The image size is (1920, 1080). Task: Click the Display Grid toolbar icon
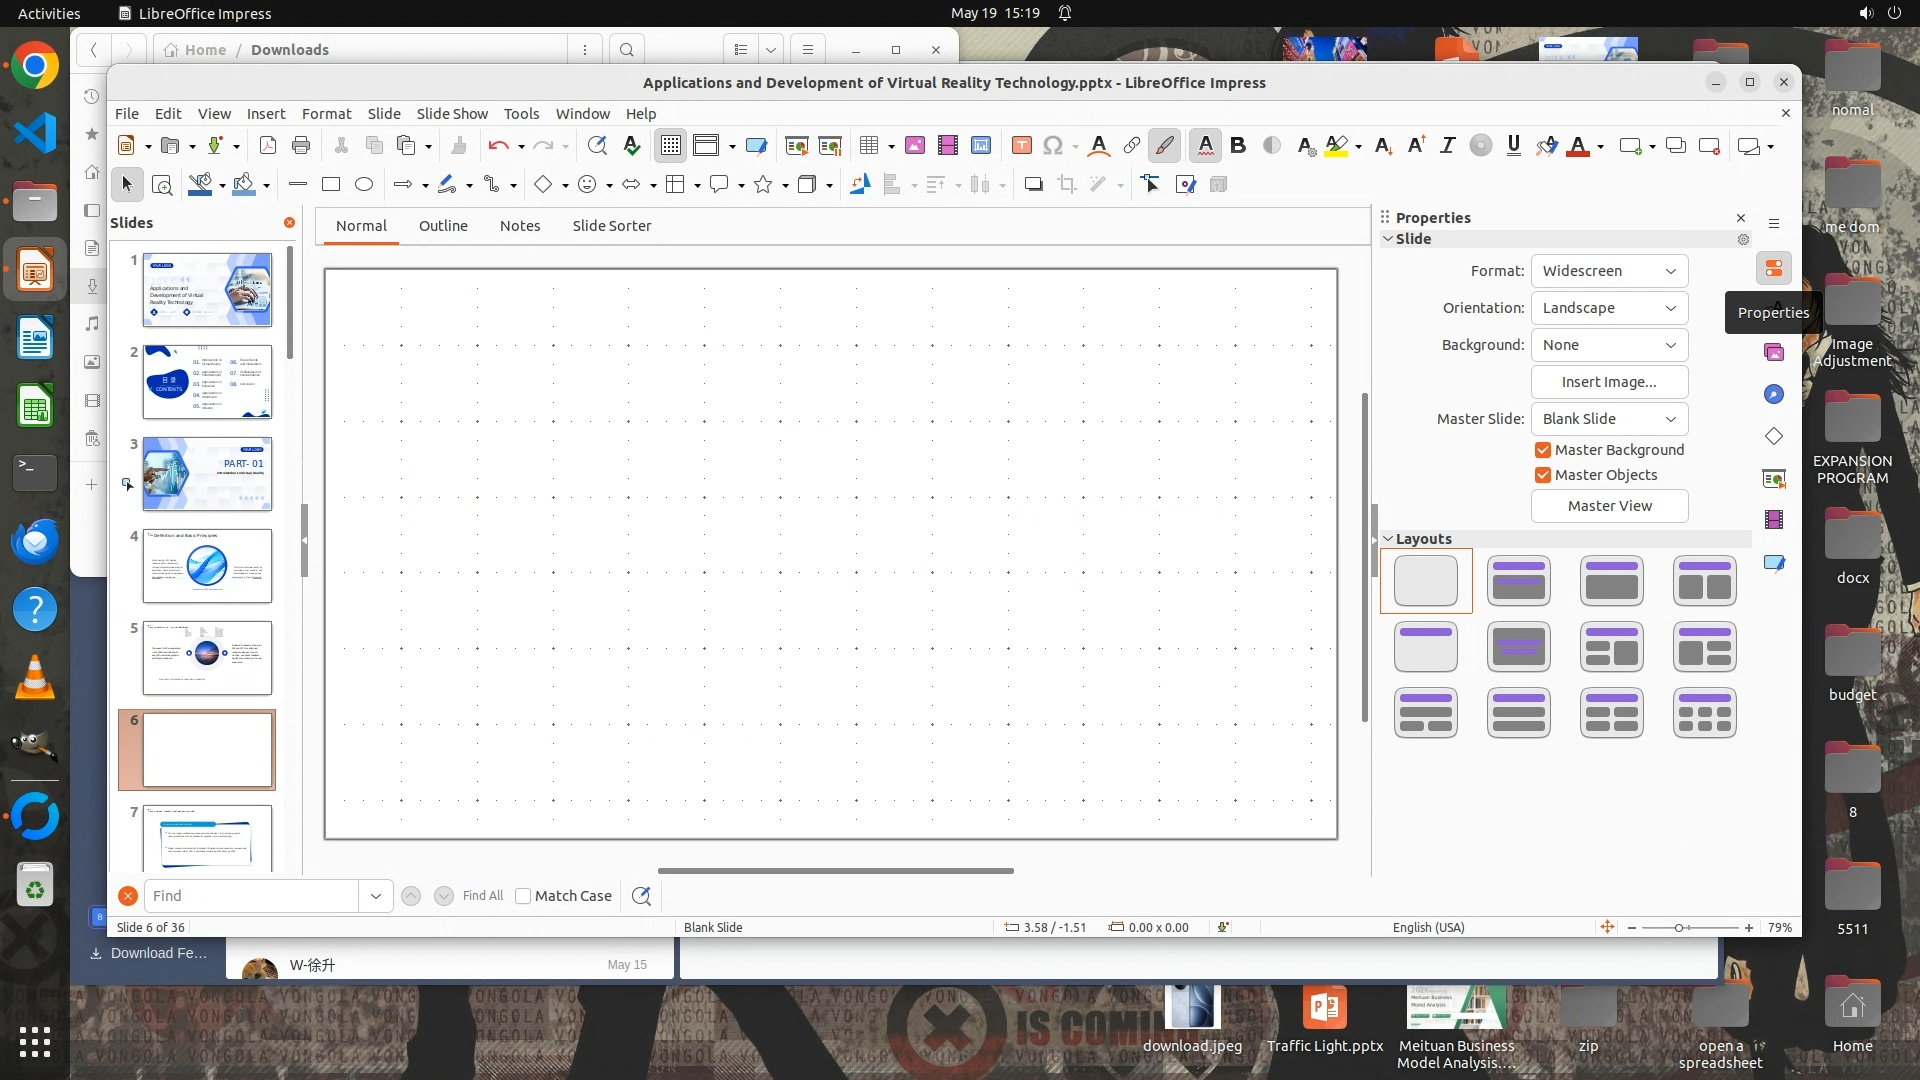[x=670, y=146]
